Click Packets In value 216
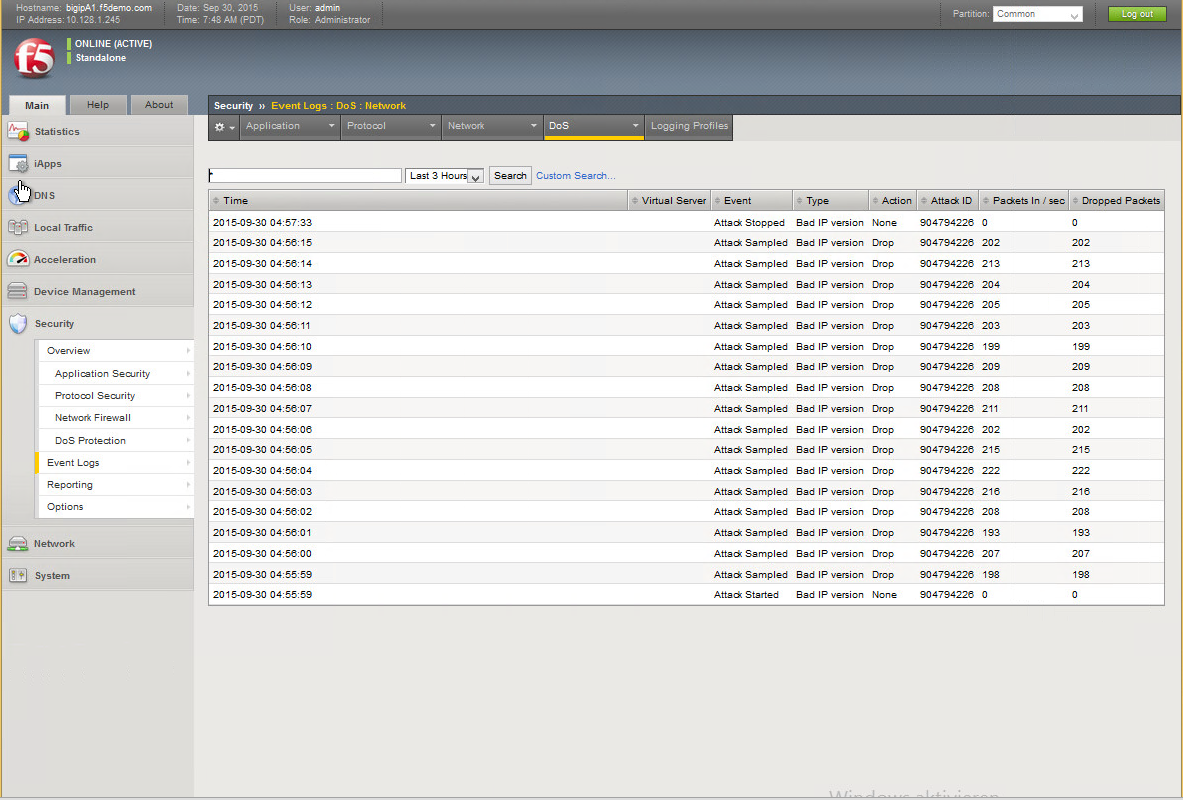1183x800 pixels. tap(991, 492)
